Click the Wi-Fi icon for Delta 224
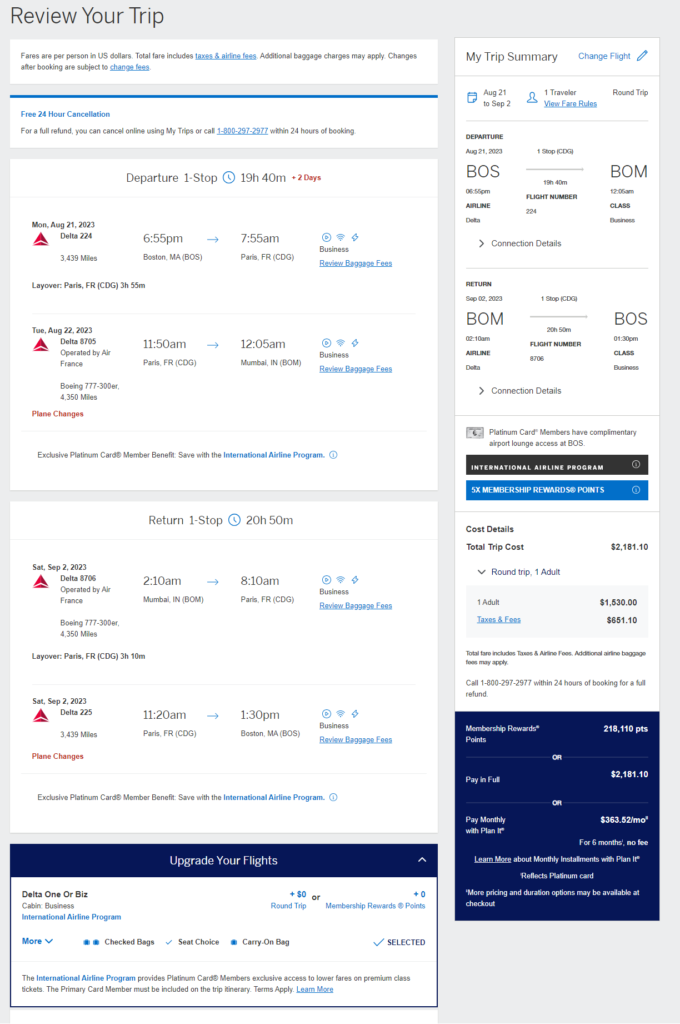 [x=340, y=238]
